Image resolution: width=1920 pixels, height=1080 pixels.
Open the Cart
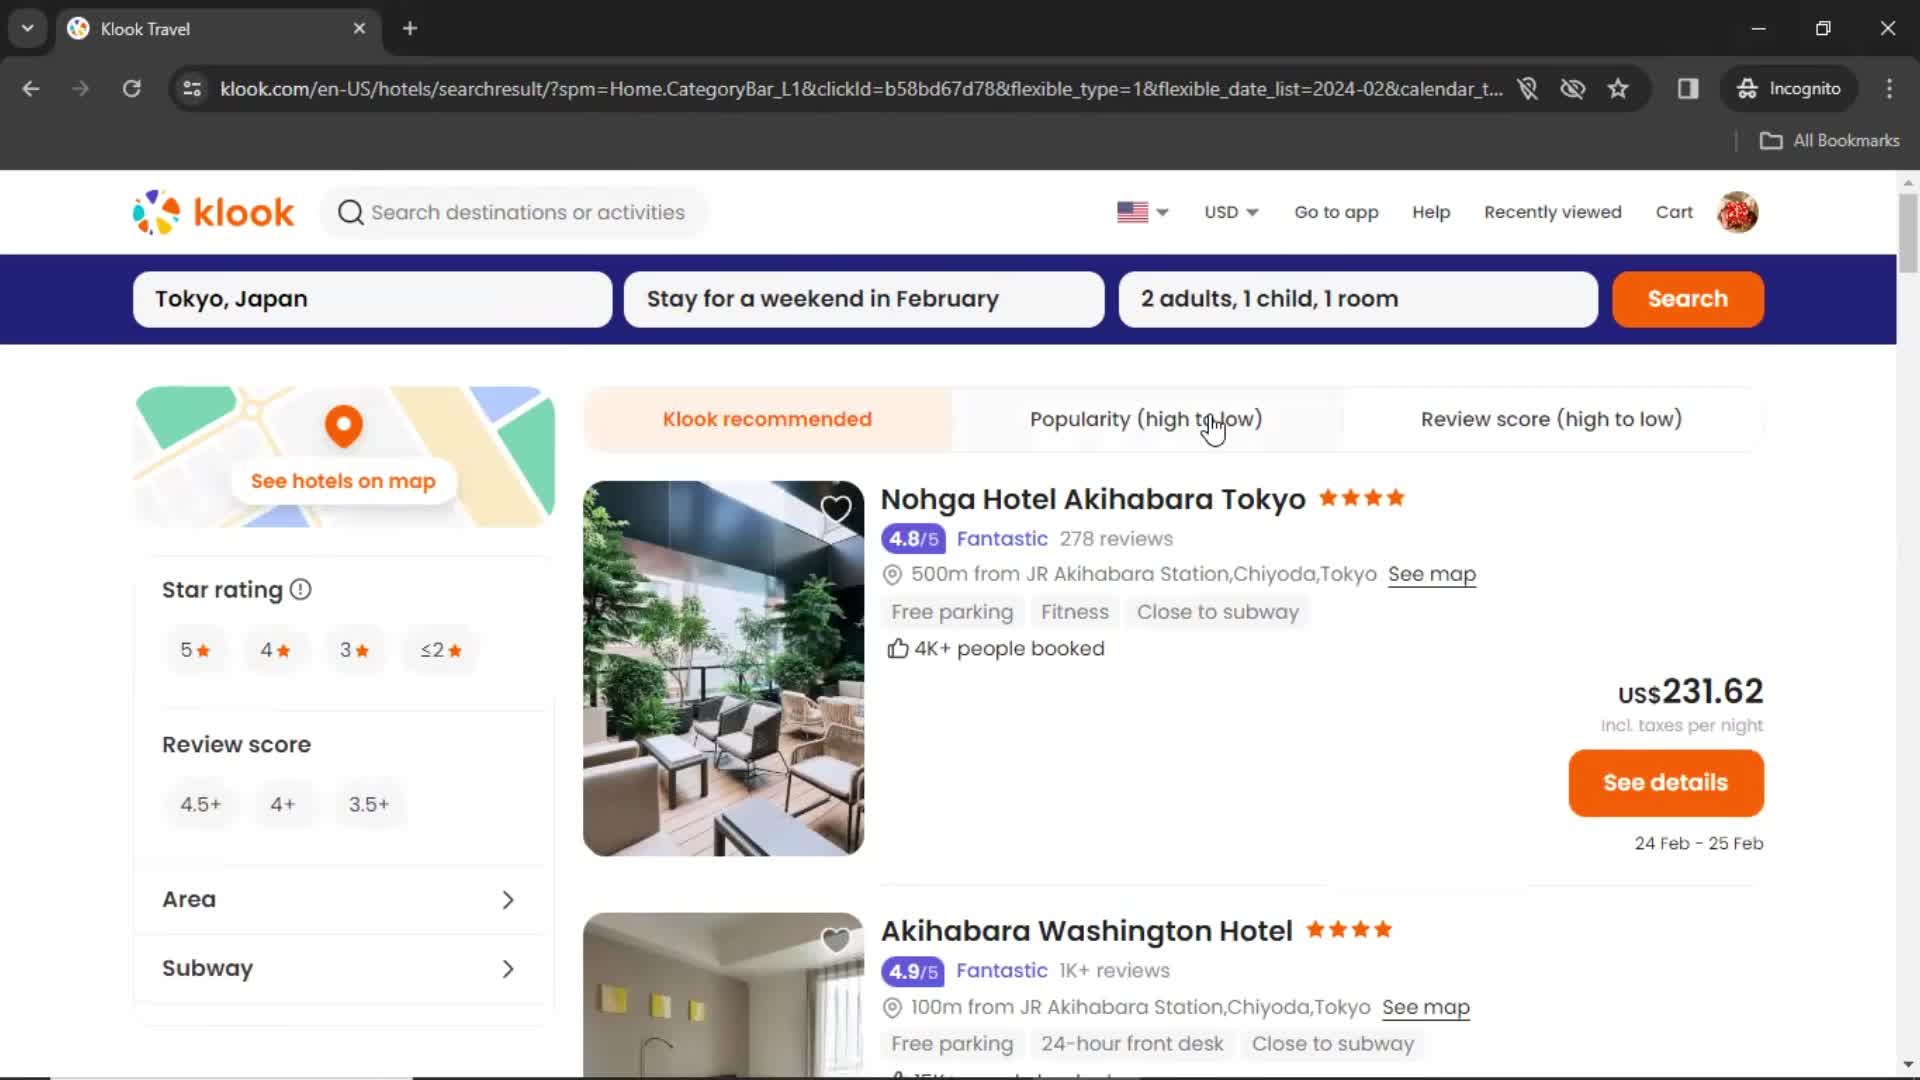click(1674, 212)
